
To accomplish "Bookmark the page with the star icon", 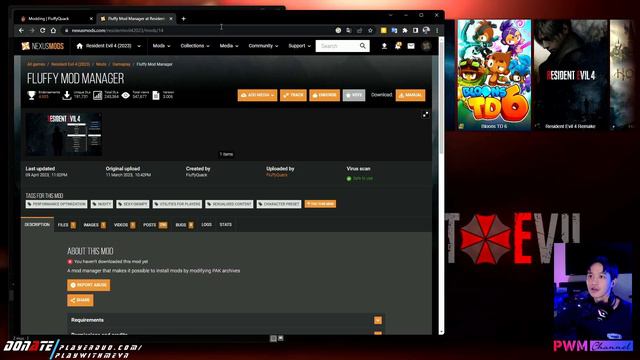I will 370,30.
